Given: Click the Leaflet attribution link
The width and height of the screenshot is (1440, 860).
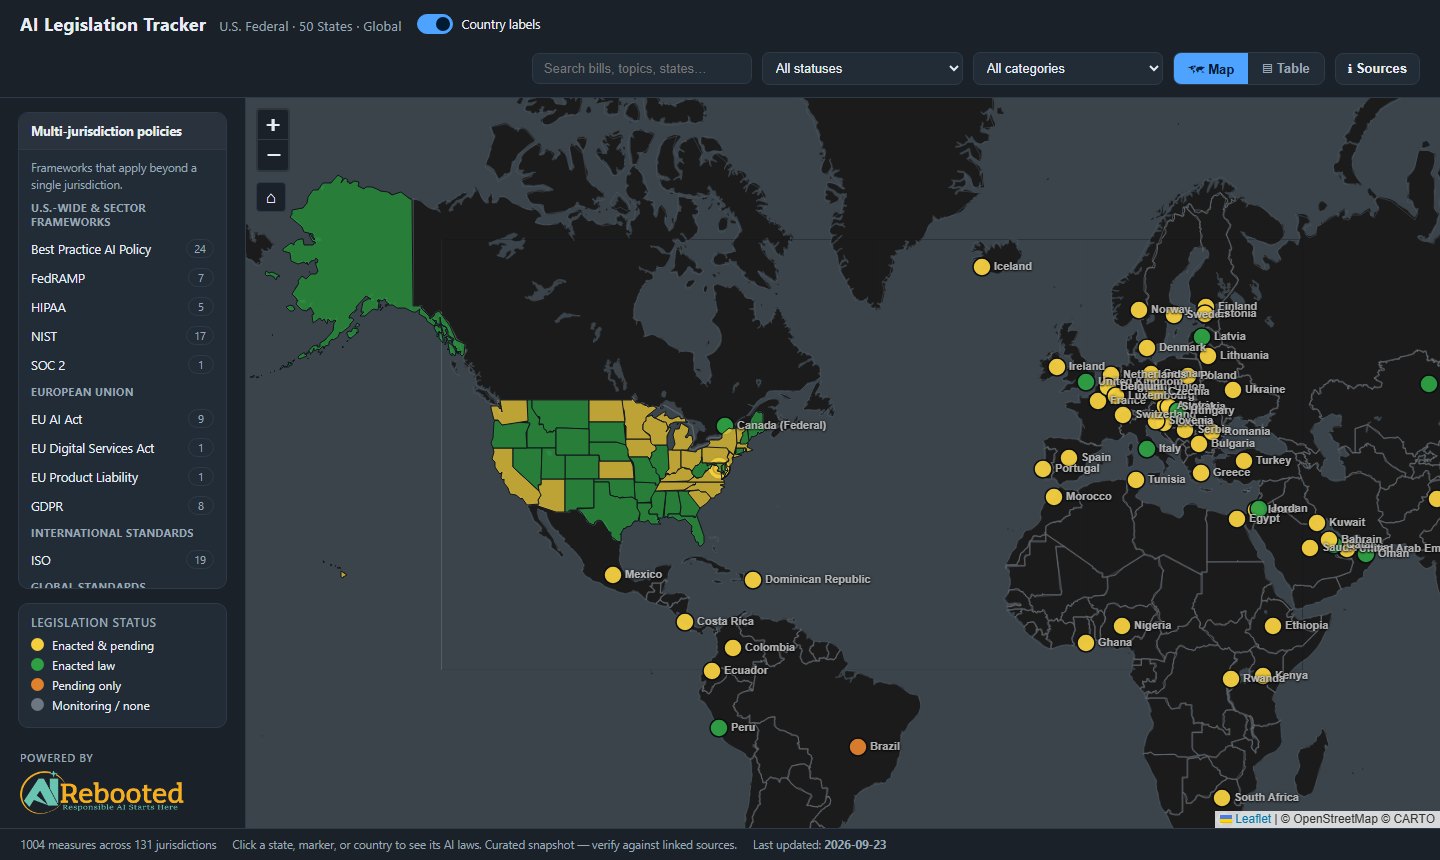Looking at the screenshot, I should click(x=1253, y=819).
